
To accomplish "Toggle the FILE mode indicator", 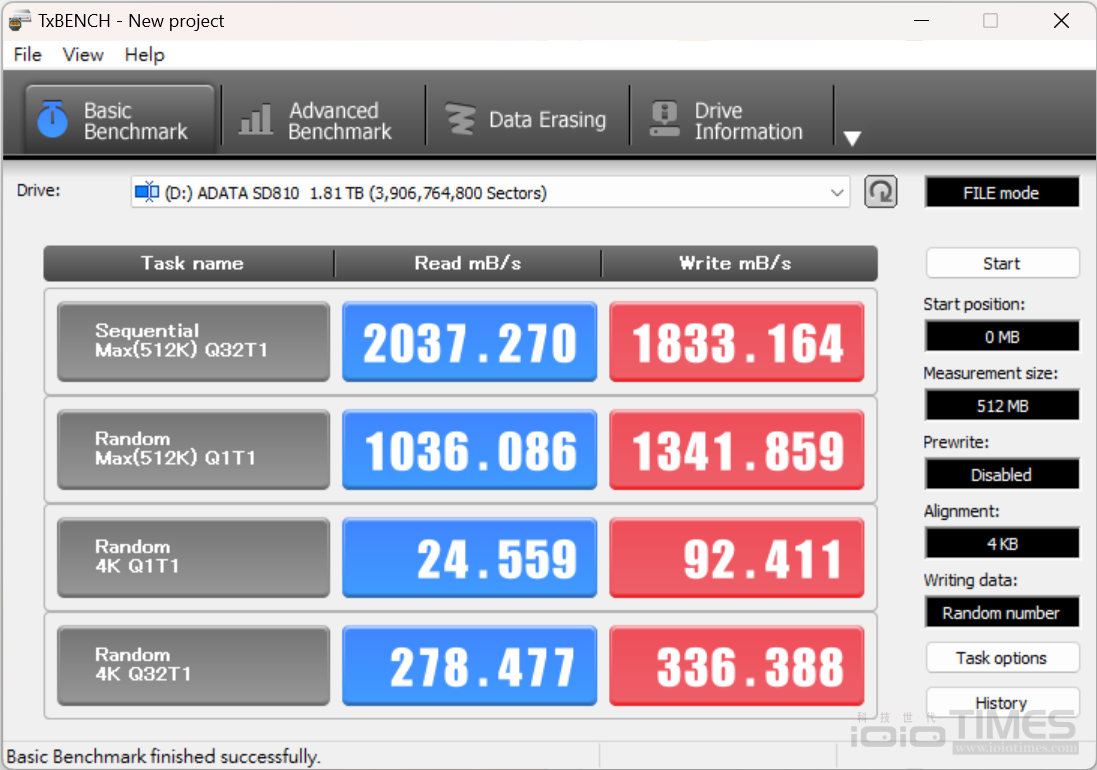I will 1001,193.
